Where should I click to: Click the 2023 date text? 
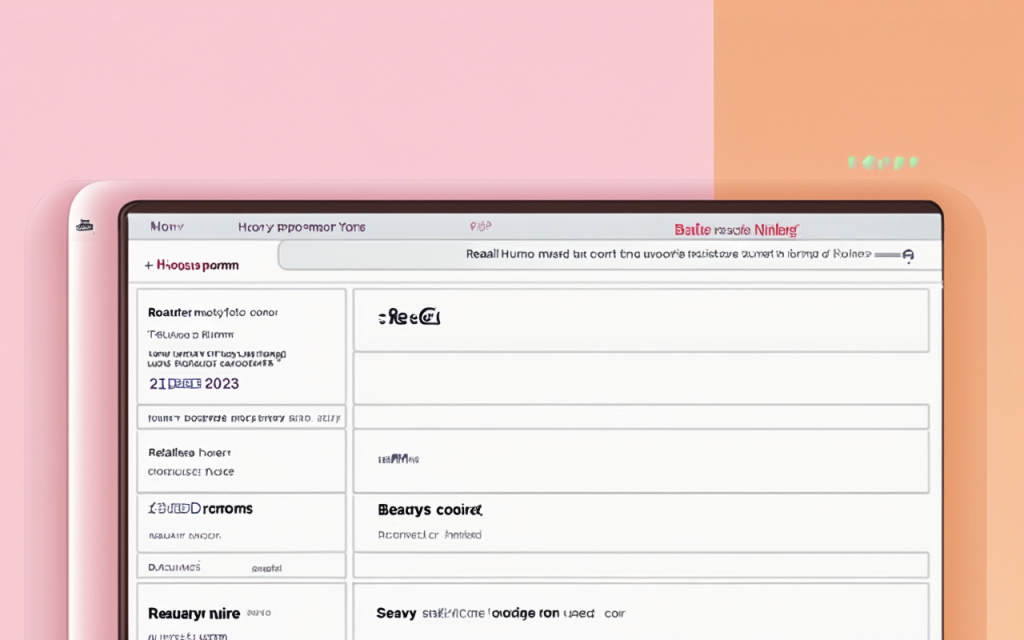(194, 384)
